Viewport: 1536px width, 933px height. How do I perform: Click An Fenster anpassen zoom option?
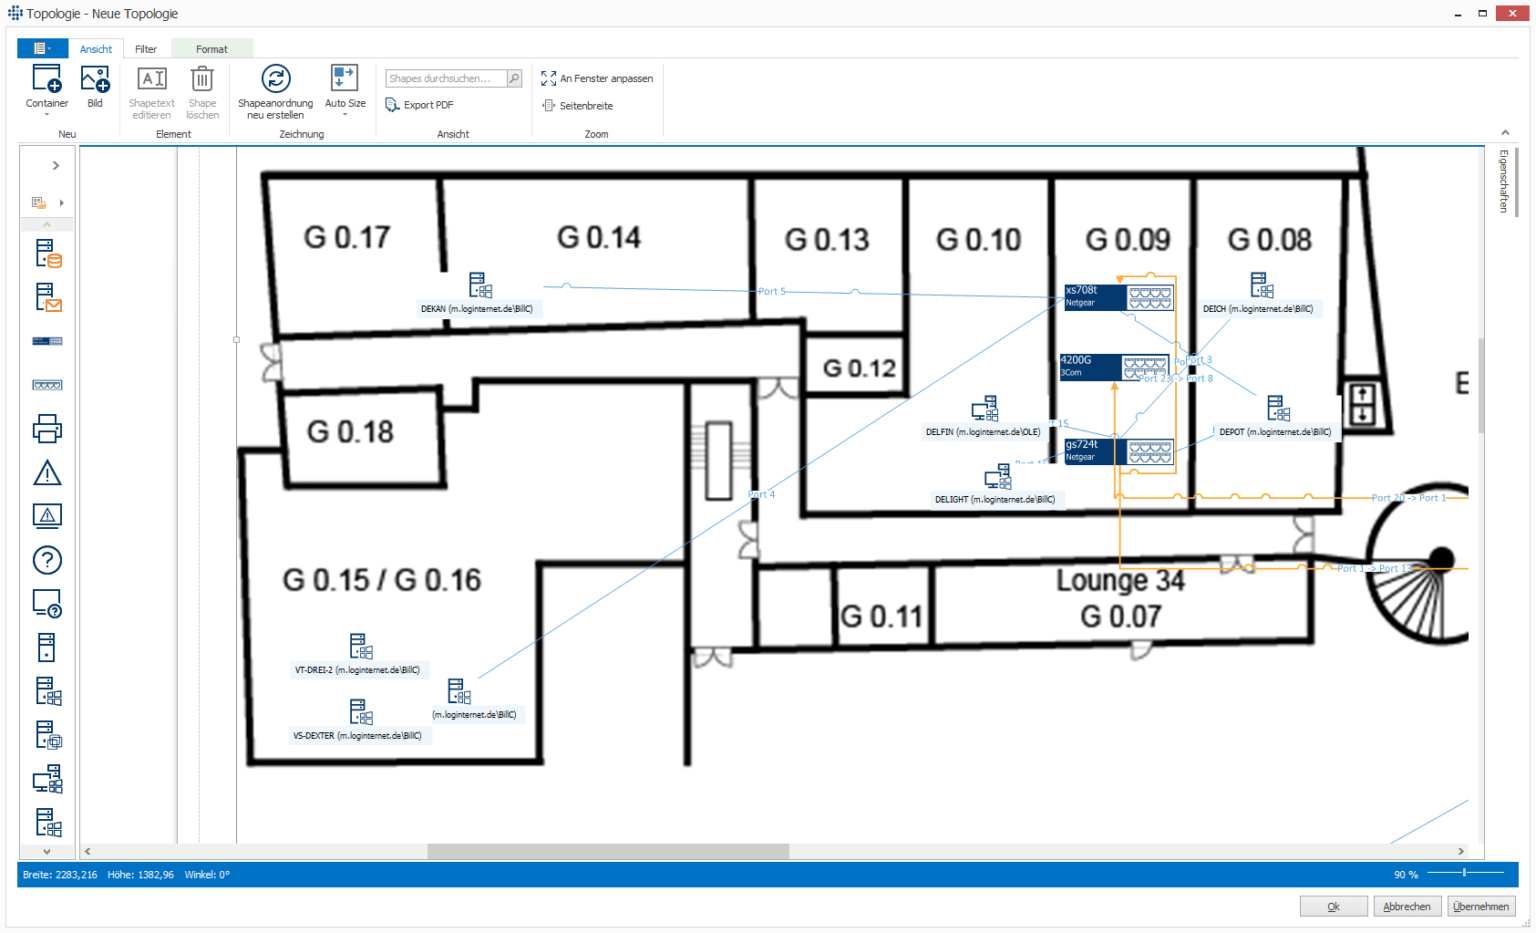[597, 78]
